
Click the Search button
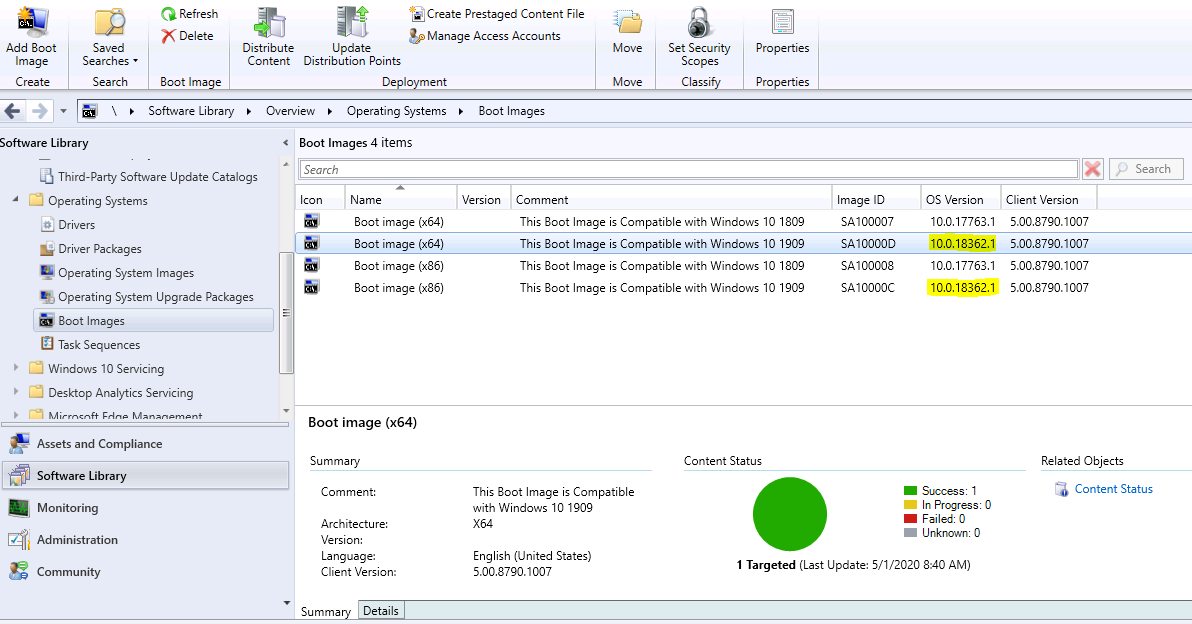click(1146, 170)
